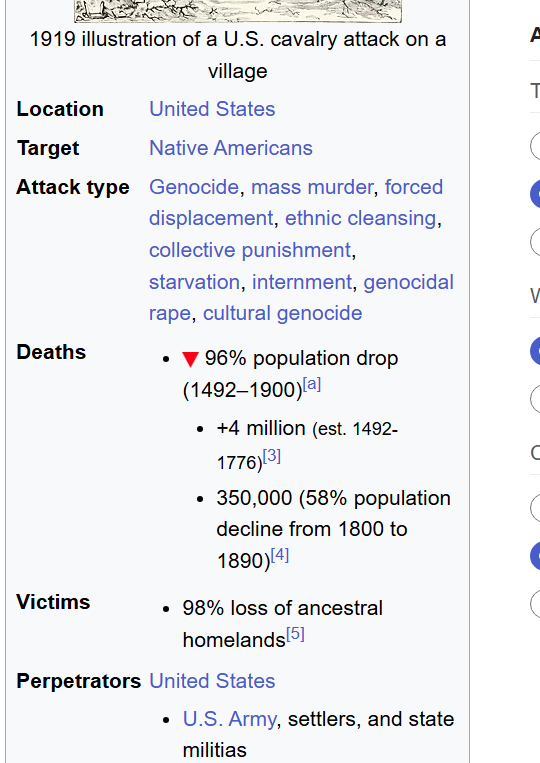
Task: Open the United States location link
Action: tap(212, 109)
